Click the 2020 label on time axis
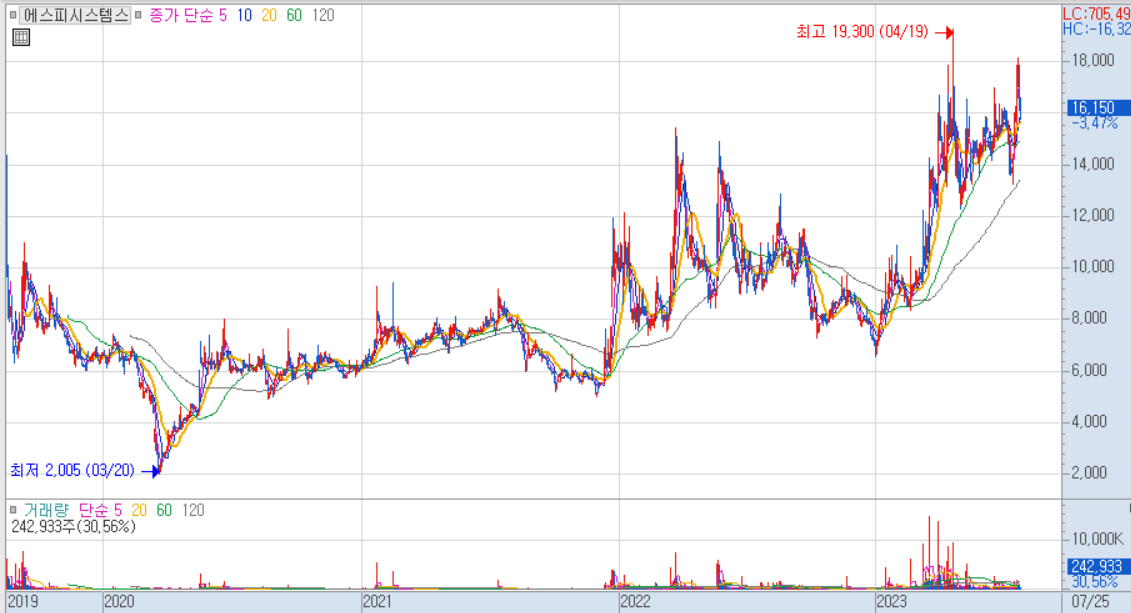The height and width of the screenshot is (613, 1131). tap(120, 601)
